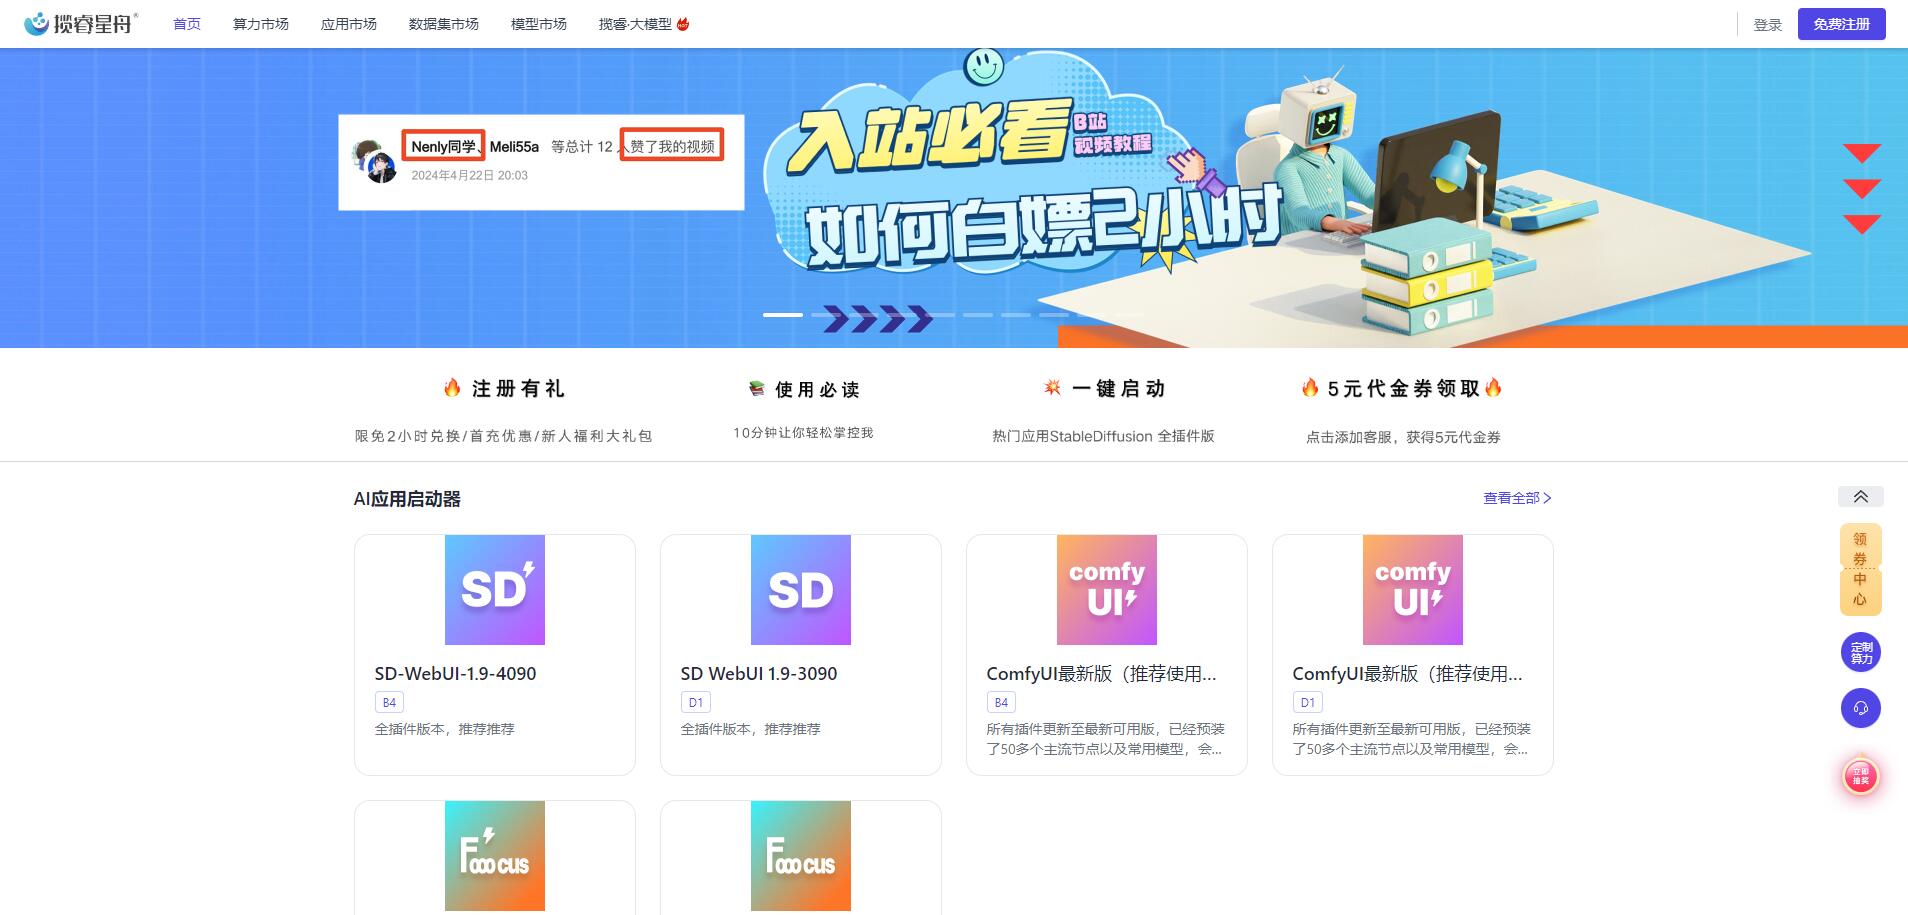This screenshot has width=1908, height=915.
Task: Select the Fooocus icon with lightning bolt
Action: [x=495, y=855]
